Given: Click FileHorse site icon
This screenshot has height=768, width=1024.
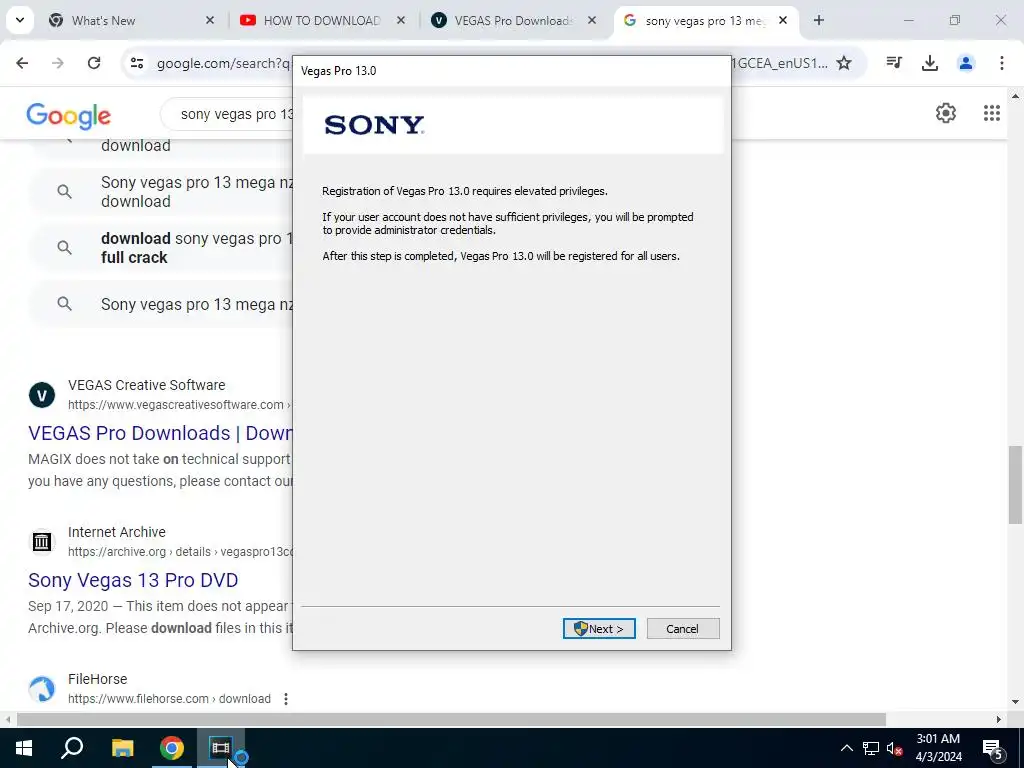Looking at the screenshot, I should pos(42,689).
